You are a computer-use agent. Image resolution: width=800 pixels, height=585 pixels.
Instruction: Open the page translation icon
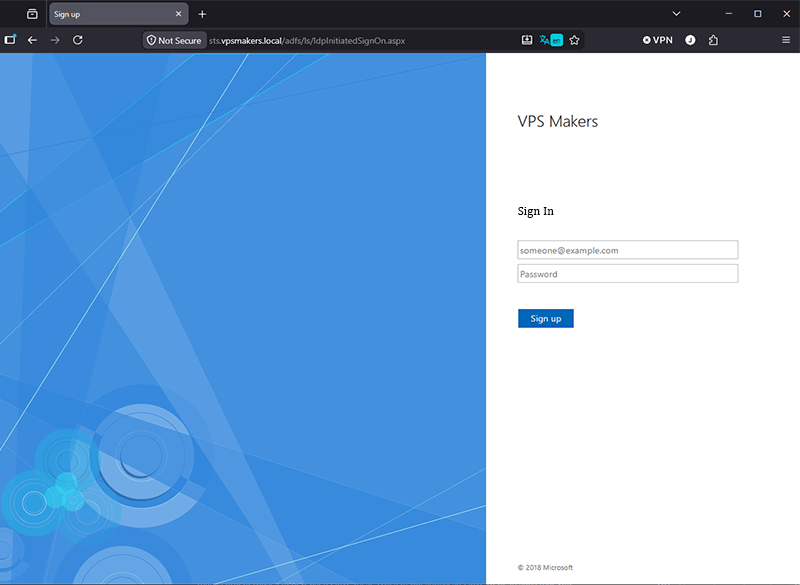[551, 40]
